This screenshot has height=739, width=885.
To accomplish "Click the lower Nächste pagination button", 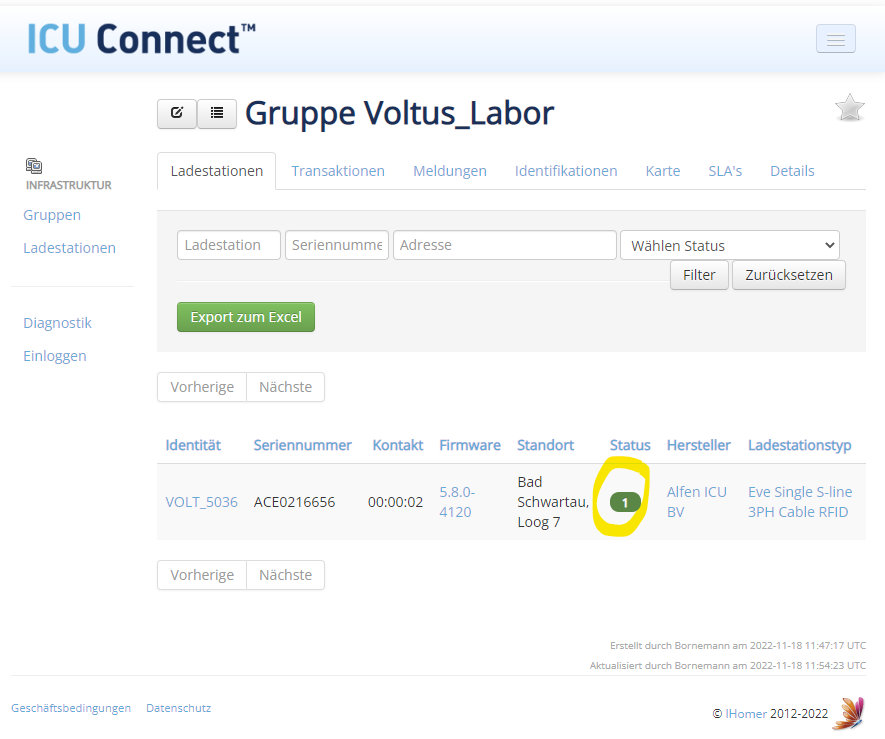I will (x=286, y=575).
